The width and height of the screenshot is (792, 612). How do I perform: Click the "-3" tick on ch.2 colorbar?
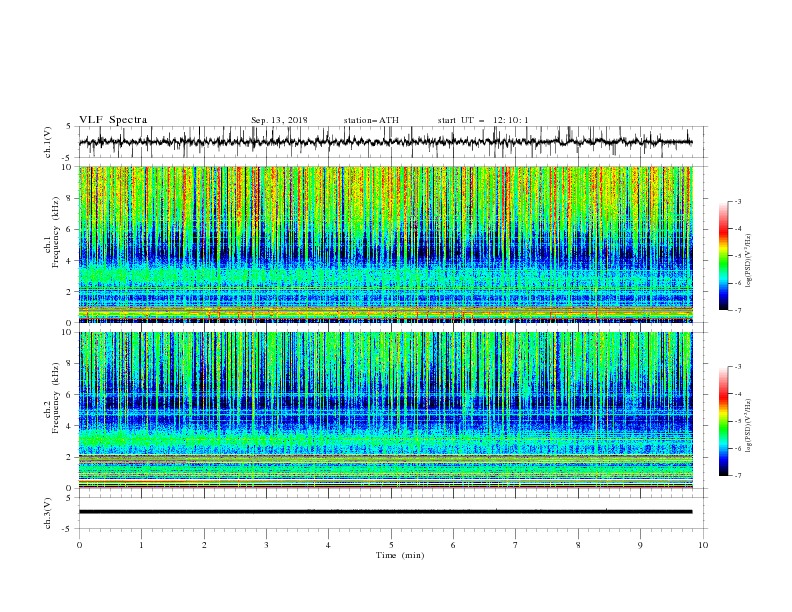click(737, 367)
